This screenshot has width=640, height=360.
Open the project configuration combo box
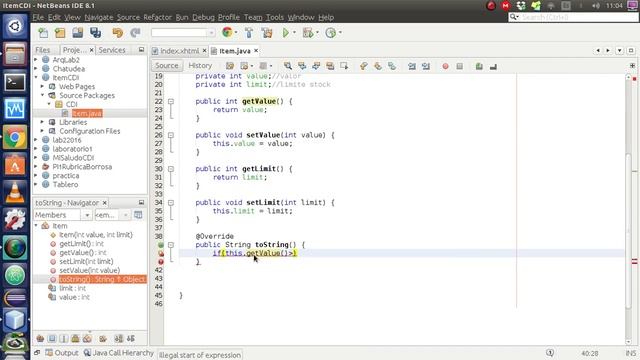(x=183, y=33)
